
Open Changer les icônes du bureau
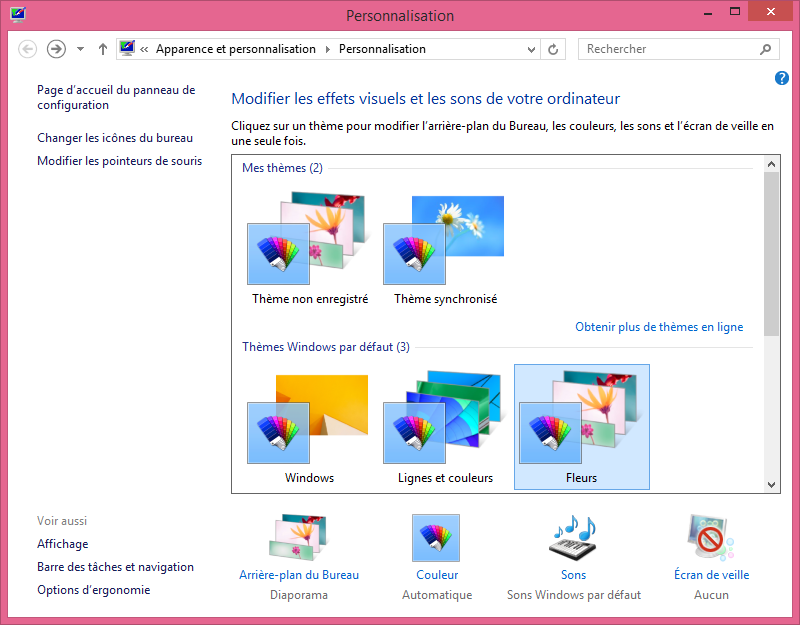(115, 138)
